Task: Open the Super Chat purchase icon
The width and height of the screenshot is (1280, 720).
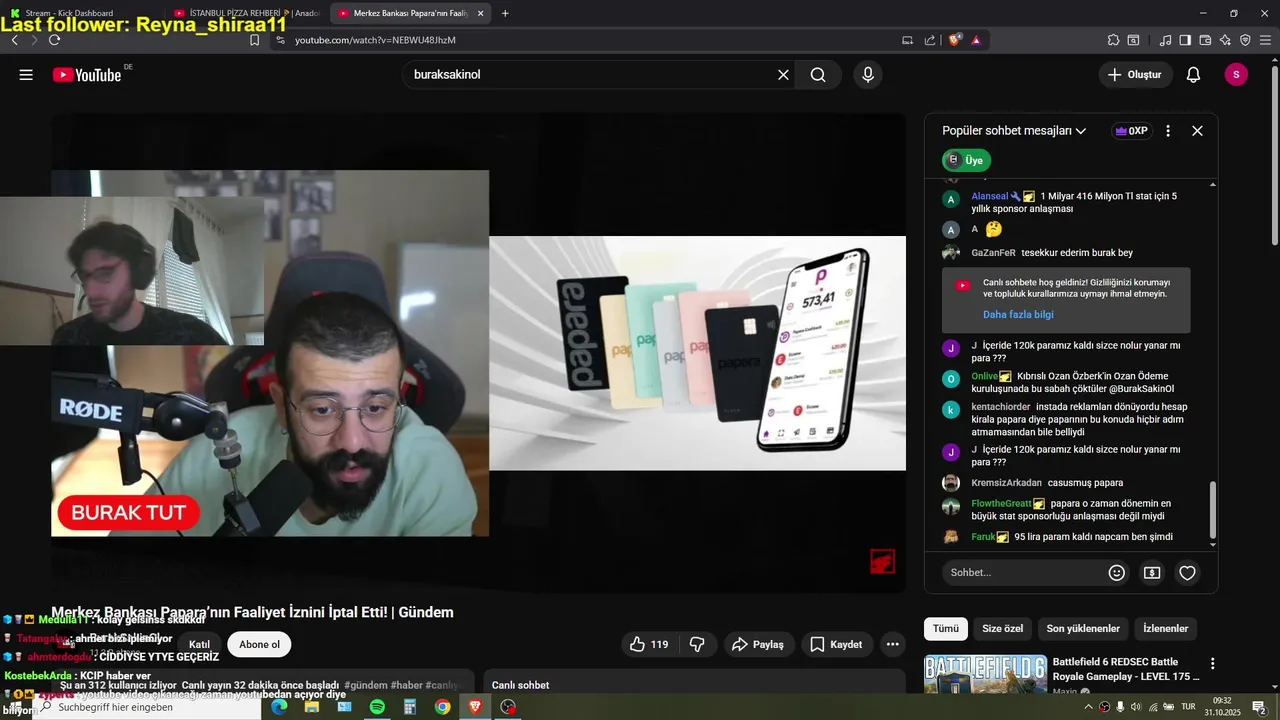Action: point(1152,573)
